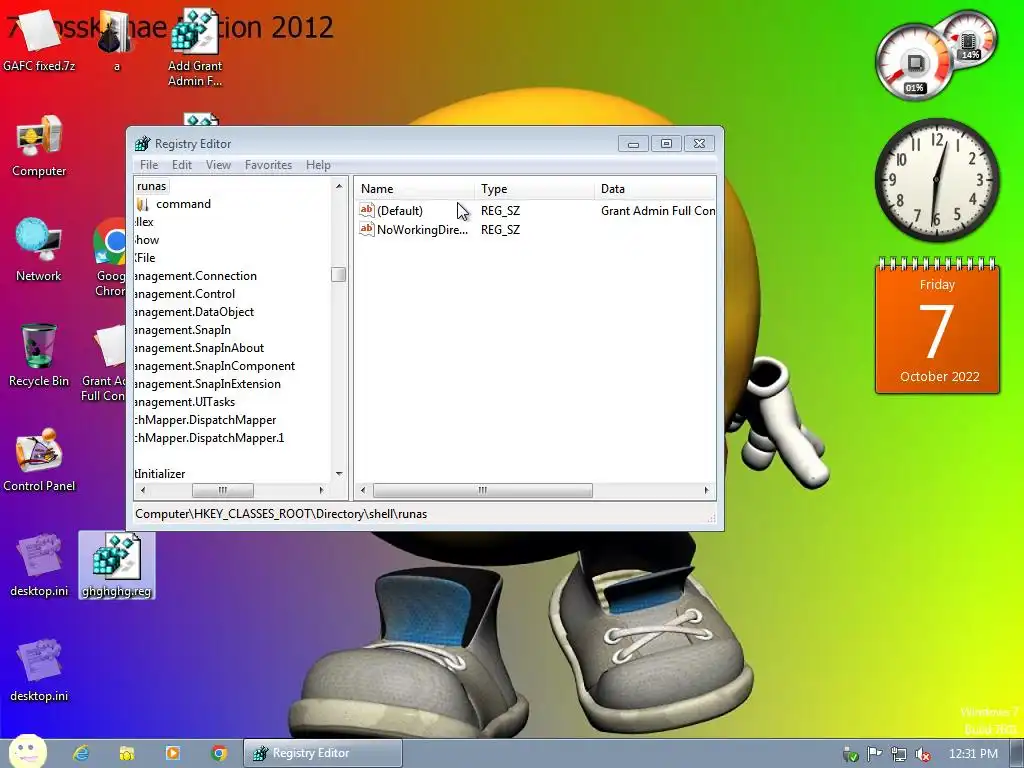Viewport: 1024px width, 768px height.
Task: Open Windows Media Player from the taskbar
Action: coord(173,753)
